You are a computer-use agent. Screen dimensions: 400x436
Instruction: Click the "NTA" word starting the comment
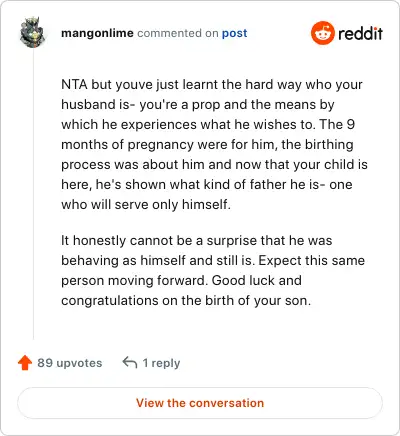click(74, 84)
